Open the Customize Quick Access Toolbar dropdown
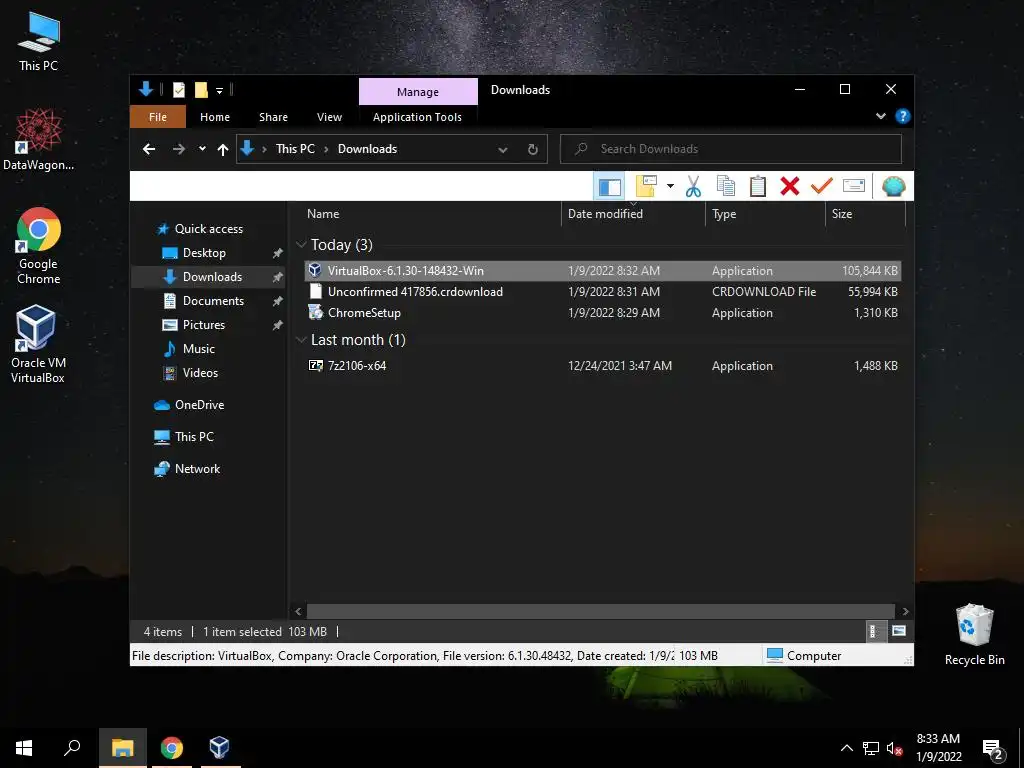 pos(219,90)
